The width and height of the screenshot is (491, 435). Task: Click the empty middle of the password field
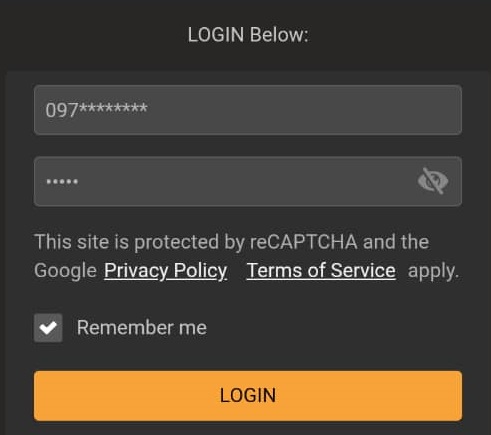point(247,181)
